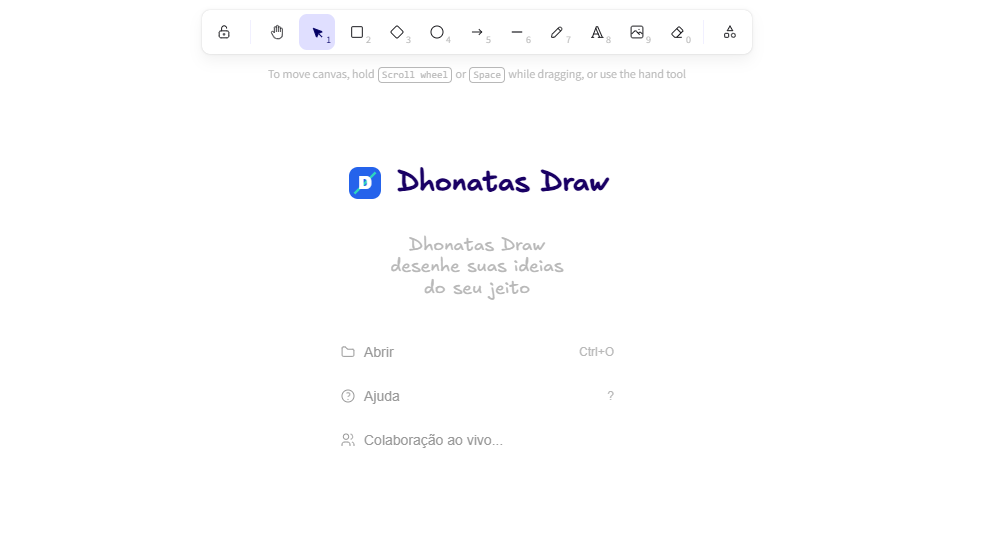Pick the freehand Pencil tool
The width and height of the screenshot is (984, 546).
pyautogui.click(x=558, y=32)
